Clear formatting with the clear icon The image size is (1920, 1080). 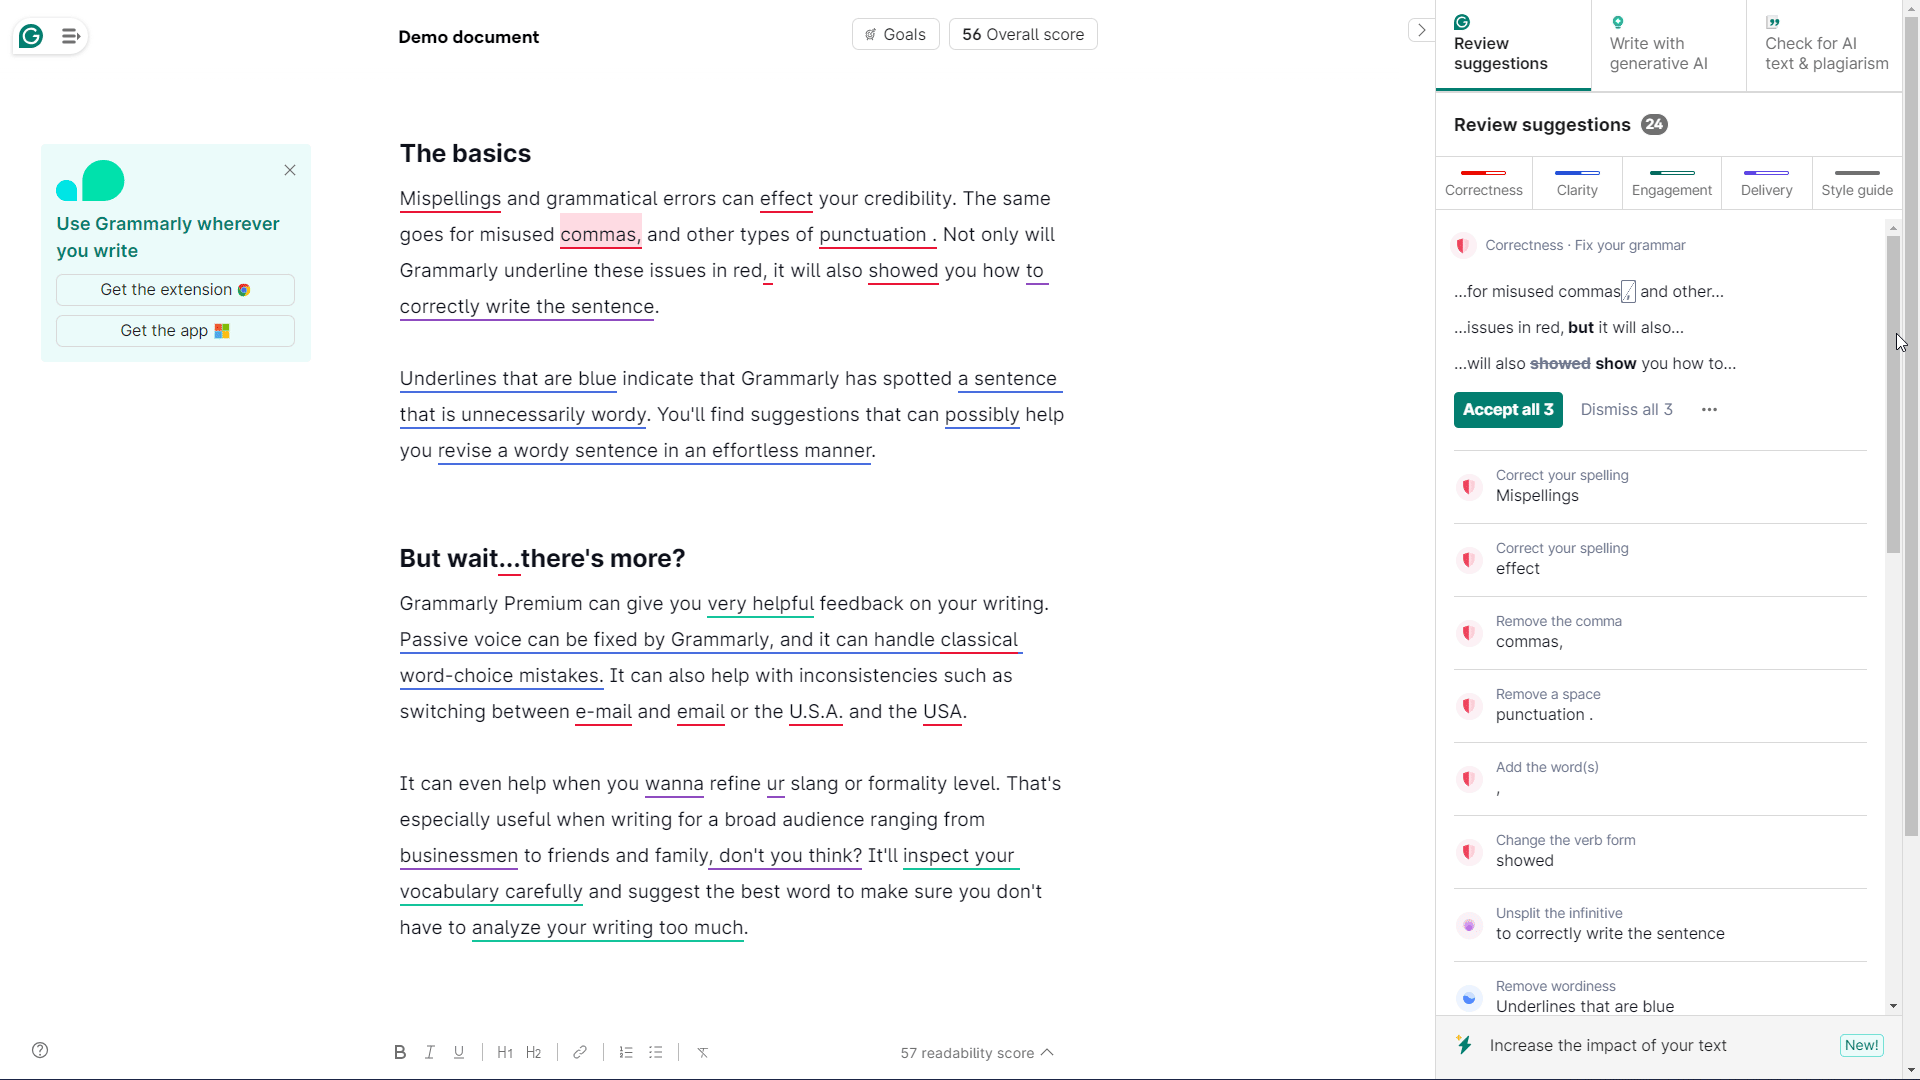[703, 1052]
